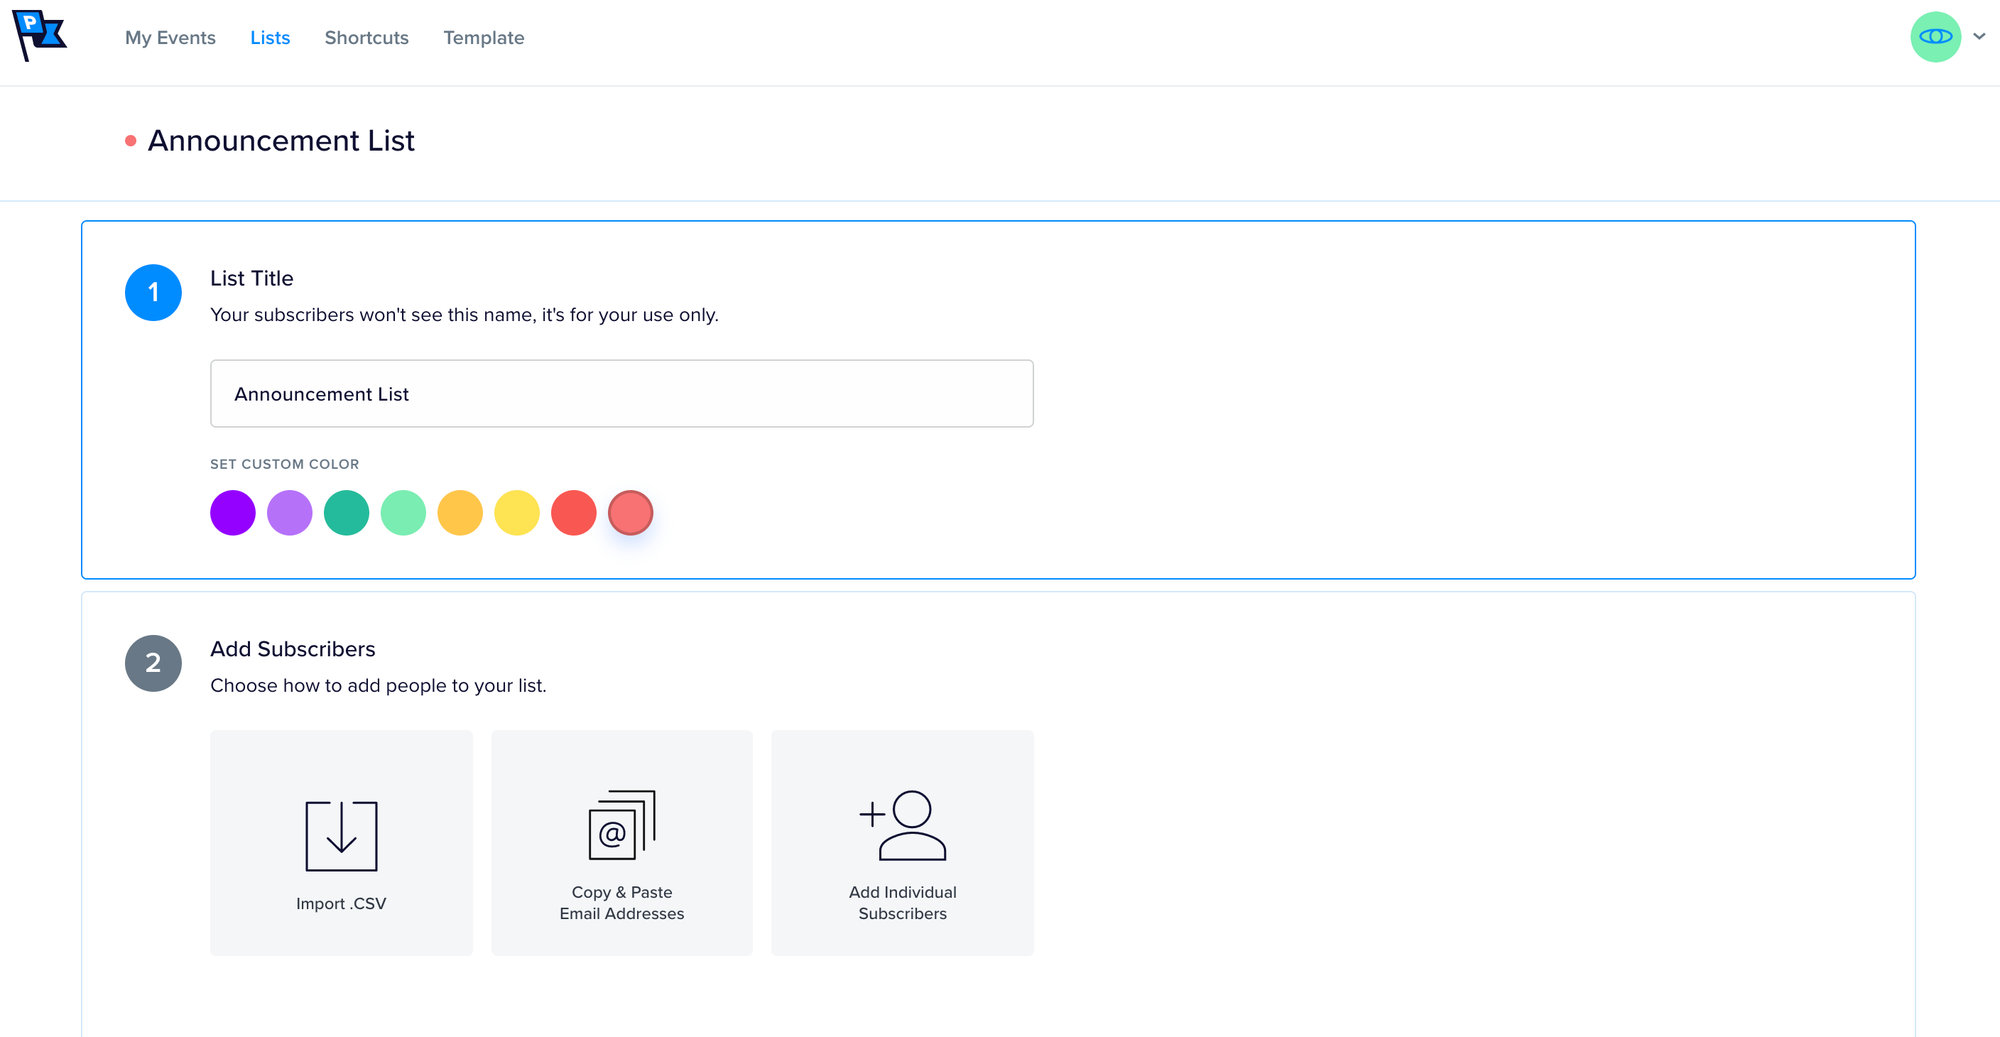2000x1037 pixels.
Task: Pick the yellow color swatch
Action: click(x=517, y=513)
